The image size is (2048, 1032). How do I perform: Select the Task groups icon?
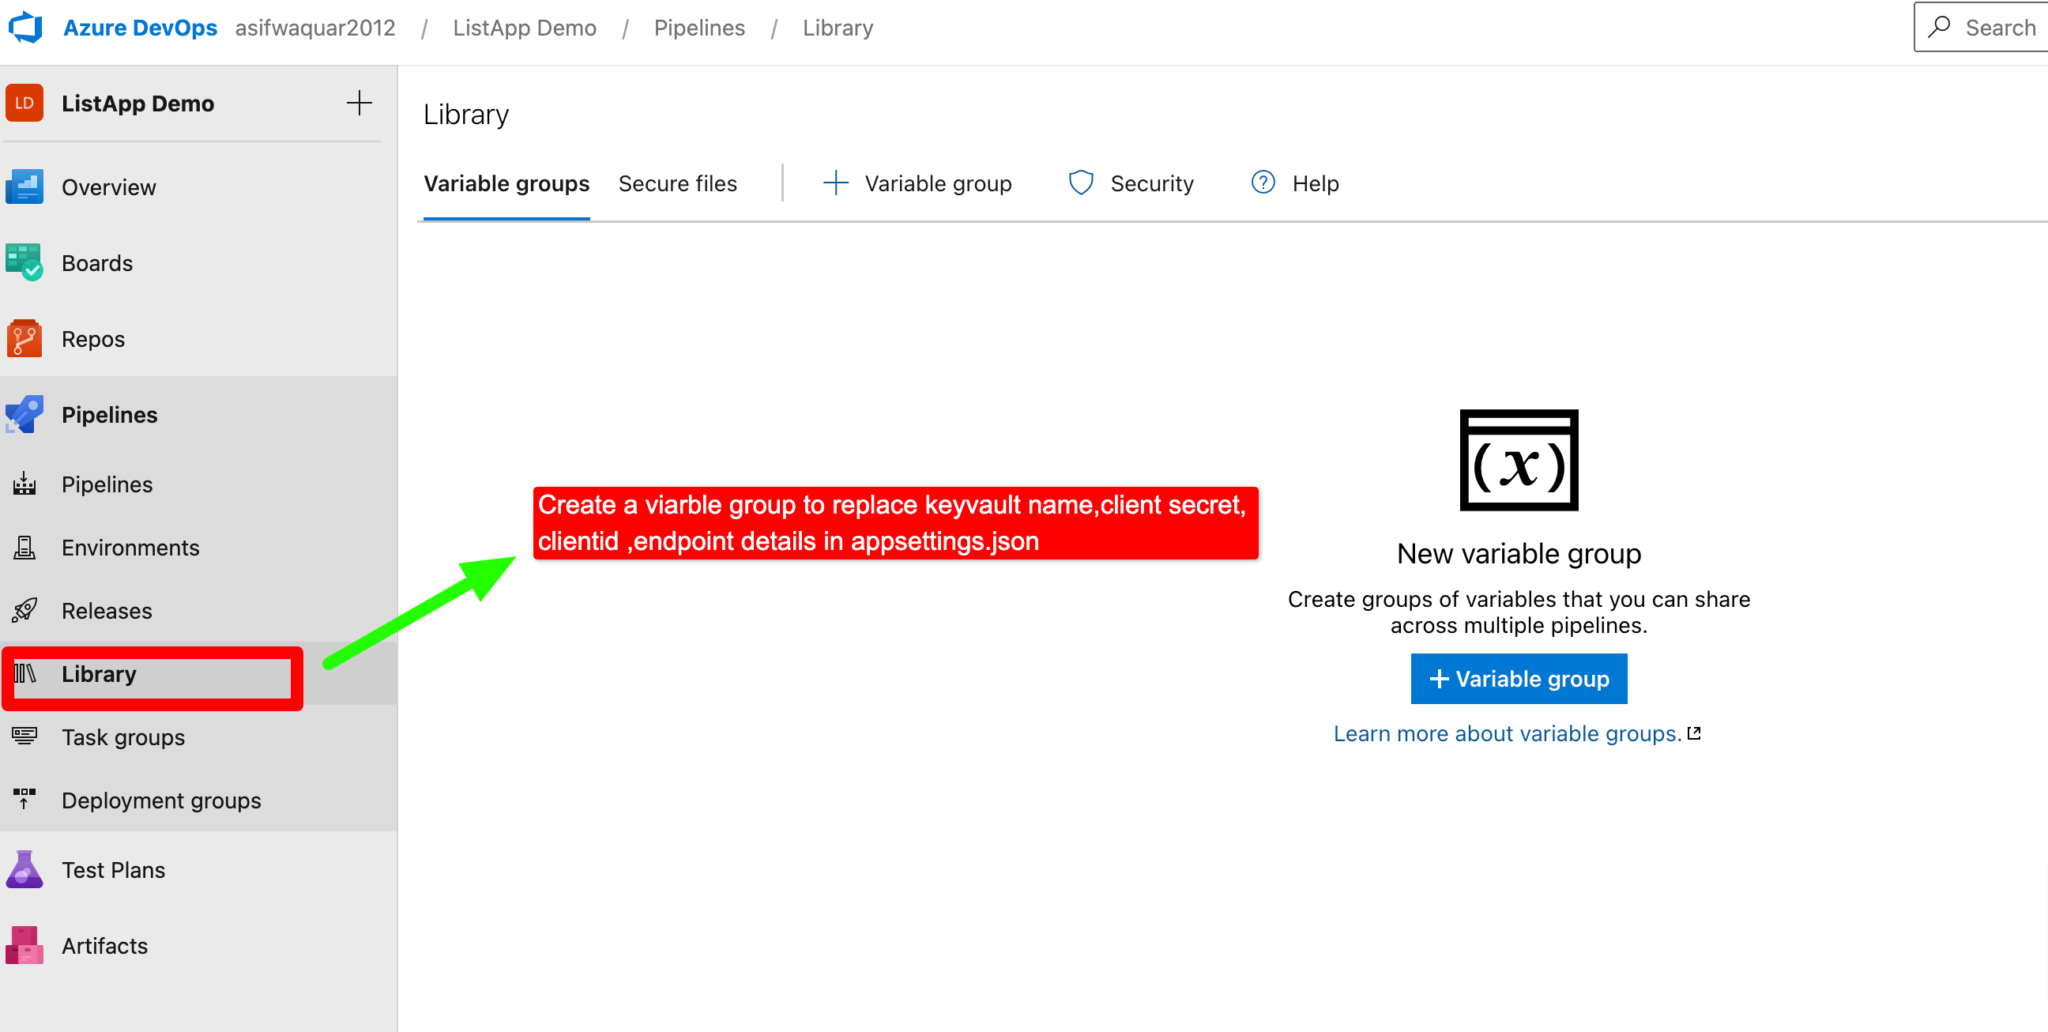(x=24, y=737)
